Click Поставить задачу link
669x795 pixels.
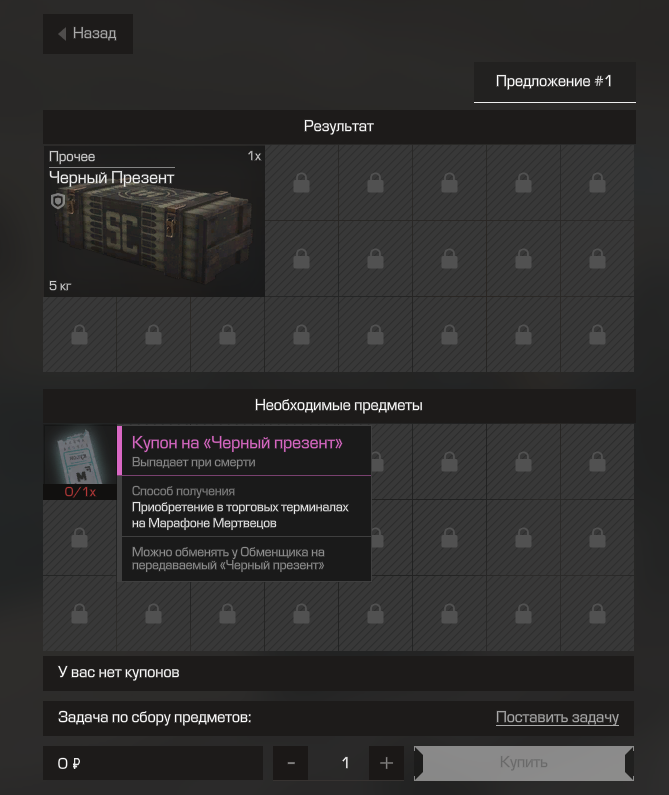[557, 717]
